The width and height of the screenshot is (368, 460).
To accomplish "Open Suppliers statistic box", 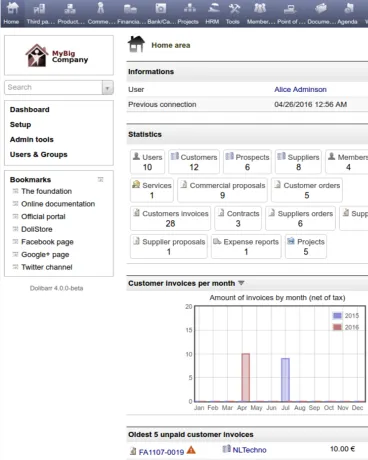I will coord(298,162).
